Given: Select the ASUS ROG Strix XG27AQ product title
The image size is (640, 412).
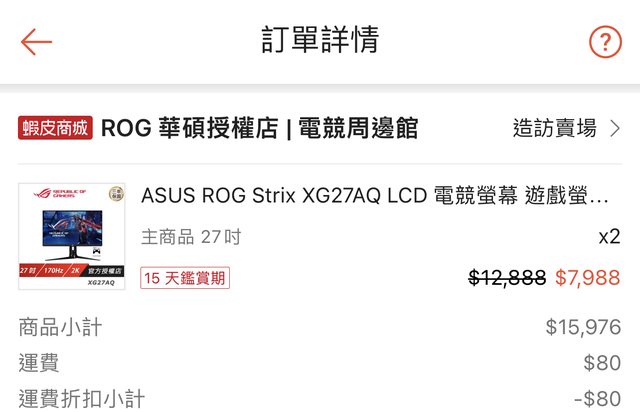Looking at the screenshot, I should [375, 196].
